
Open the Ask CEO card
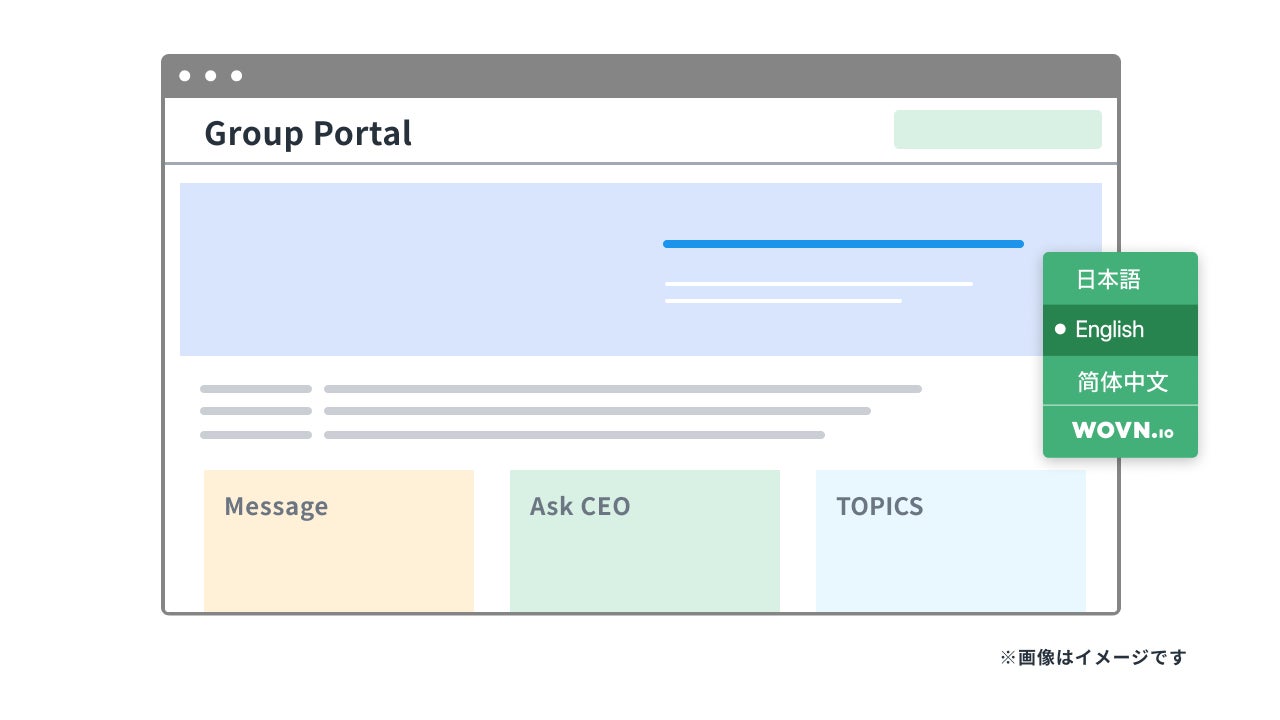click(x=645, y=540)
